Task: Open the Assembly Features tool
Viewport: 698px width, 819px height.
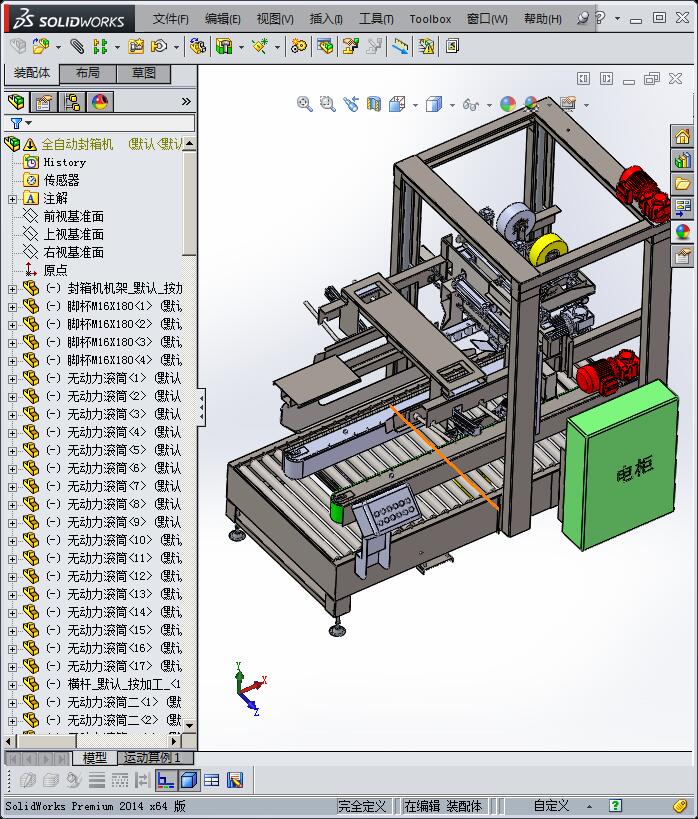Action: pos(224,46)
